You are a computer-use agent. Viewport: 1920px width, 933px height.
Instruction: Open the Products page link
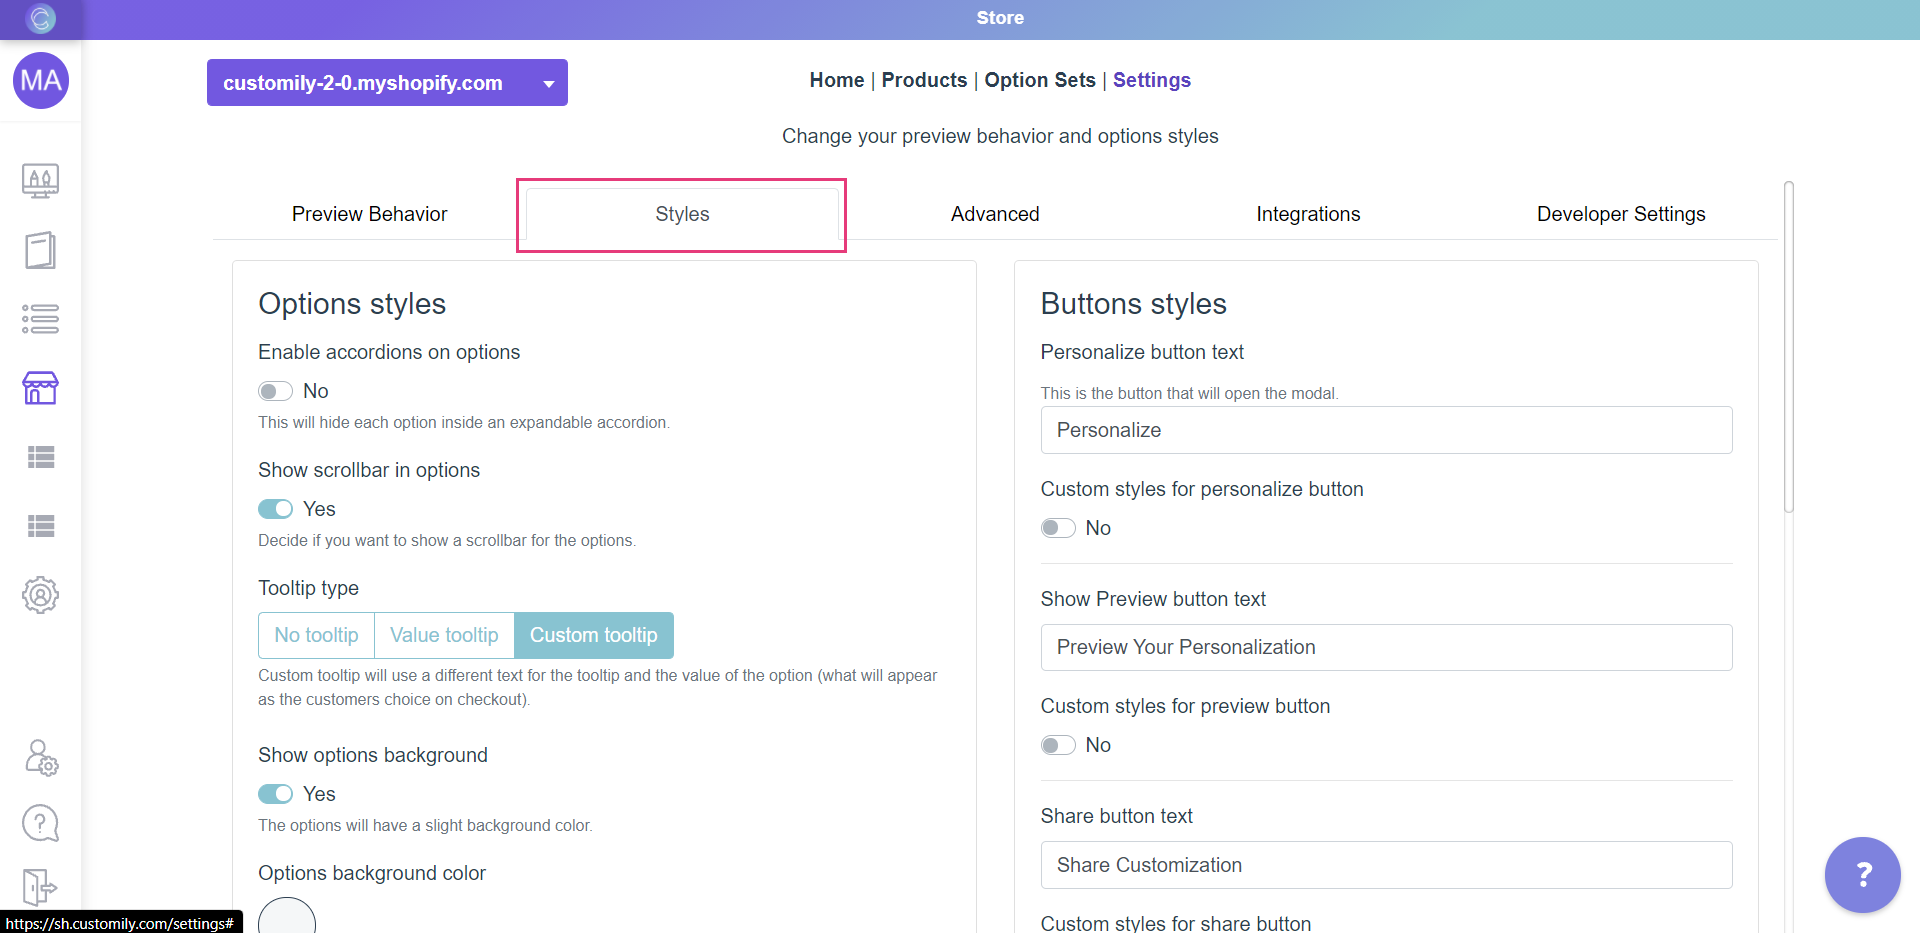[x=923, y=80]
